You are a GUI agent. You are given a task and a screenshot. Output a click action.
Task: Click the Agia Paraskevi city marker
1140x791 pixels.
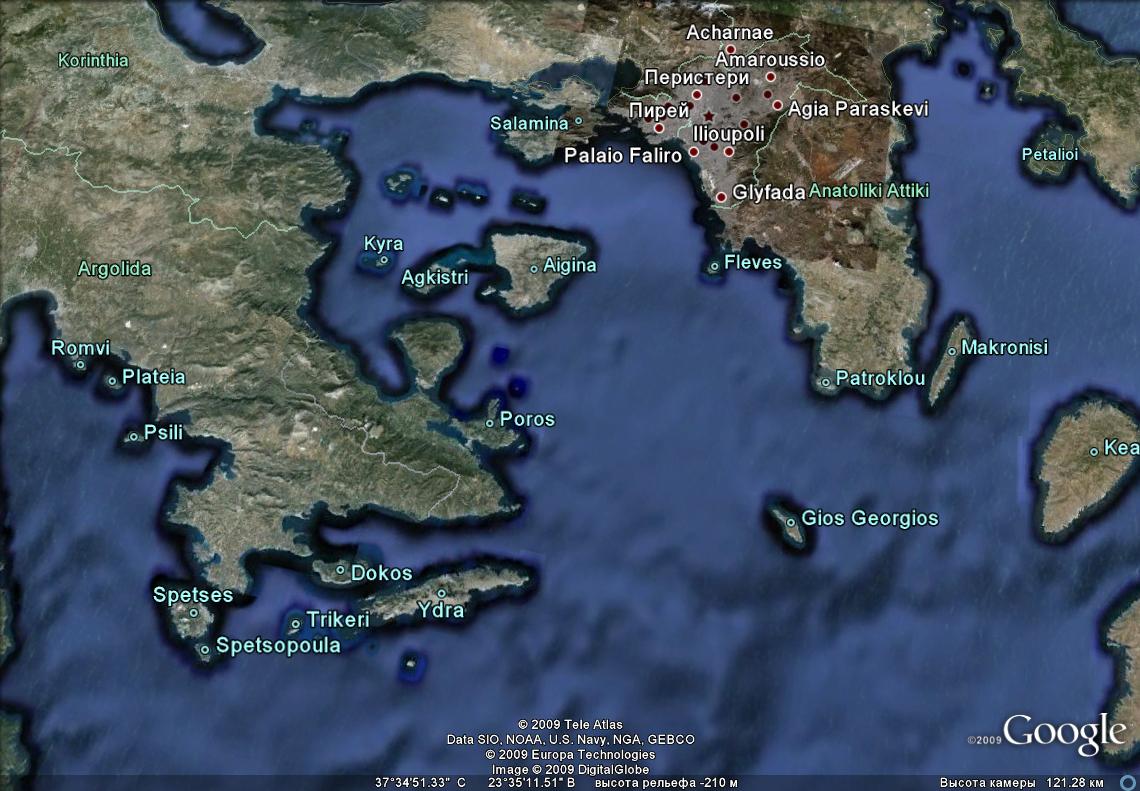(777, 105)
